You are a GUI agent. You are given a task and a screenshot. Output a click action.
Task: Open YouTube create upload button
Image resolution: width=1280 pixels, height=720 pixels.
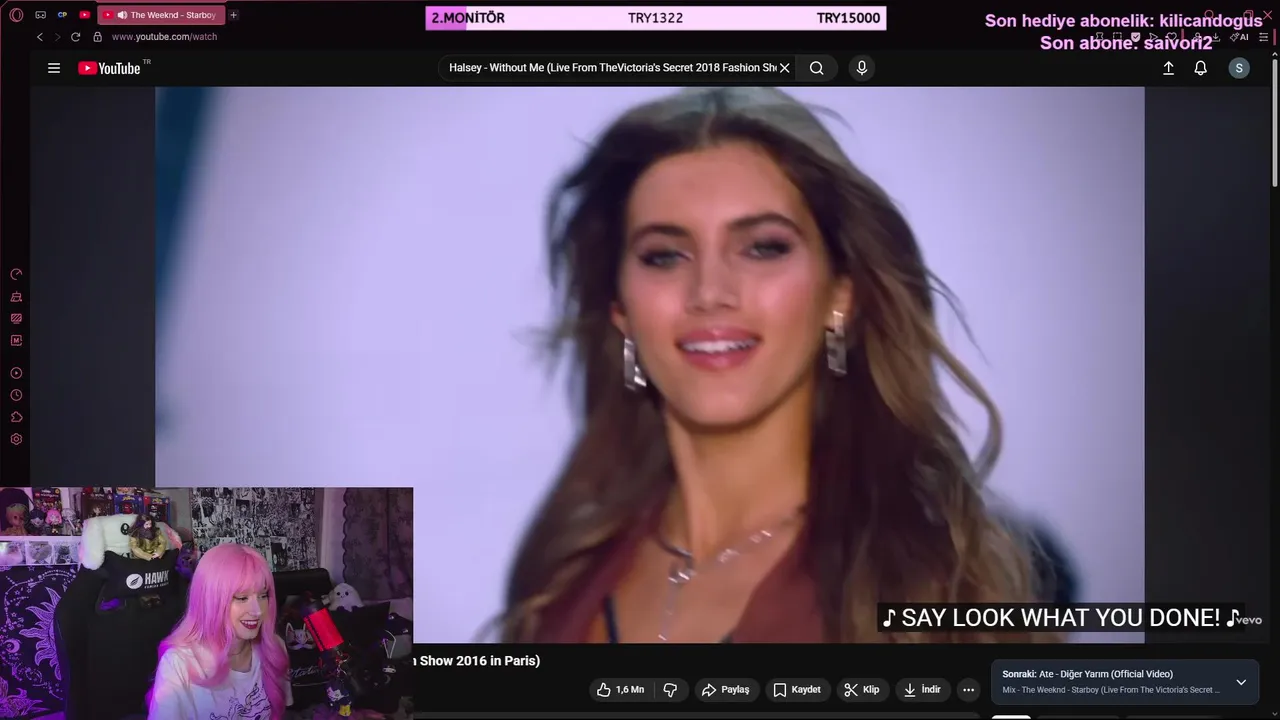point(1168,68)
